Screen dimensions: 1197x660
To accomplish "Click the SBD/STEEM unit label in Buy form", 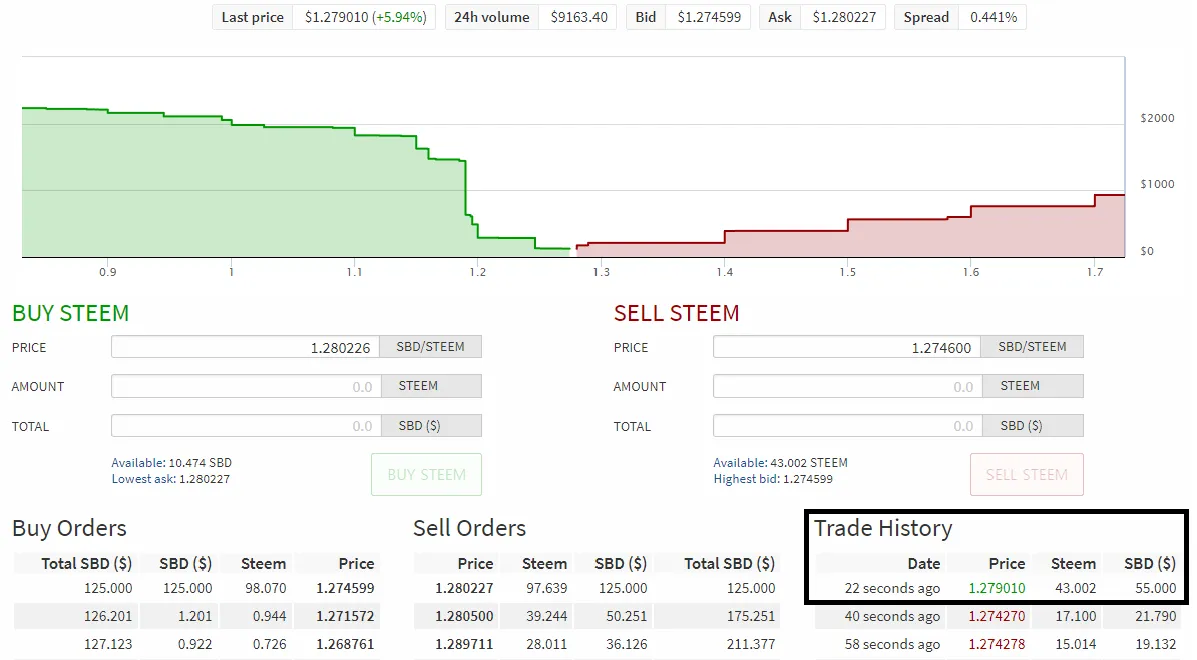I will [431, 346].
